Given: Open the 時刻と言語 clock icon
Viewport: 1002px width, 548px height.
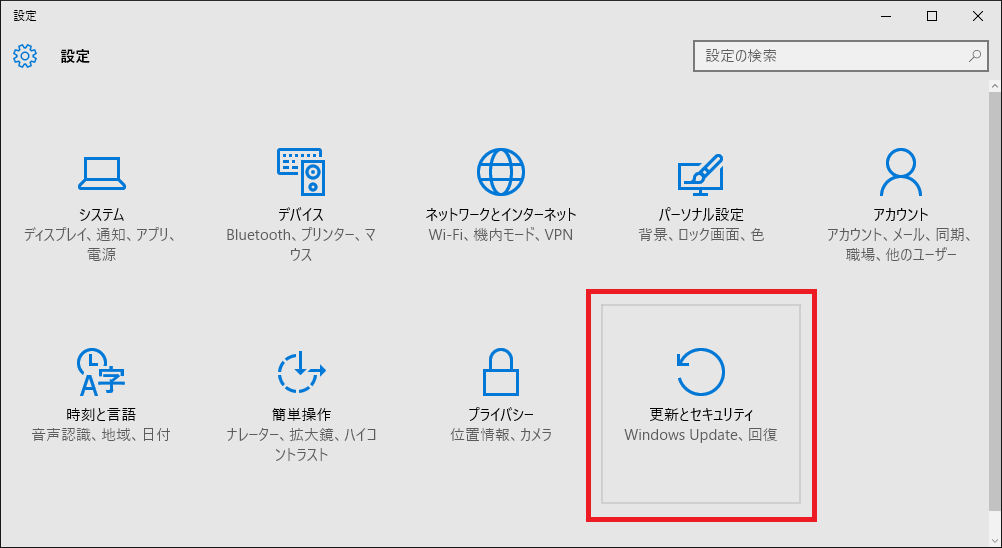Looking at the screenshot, I should (x=100, y=373).
